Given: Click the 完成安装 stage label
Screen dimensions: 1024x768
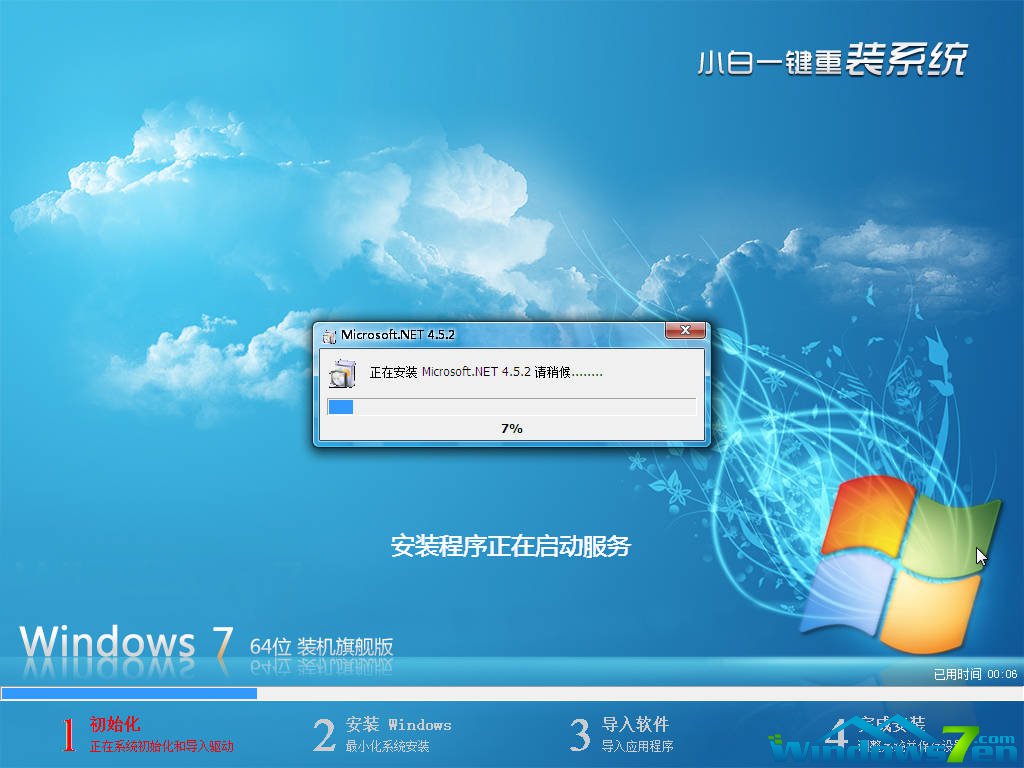Looking at the screenshot, I should [x=896, y=724].
